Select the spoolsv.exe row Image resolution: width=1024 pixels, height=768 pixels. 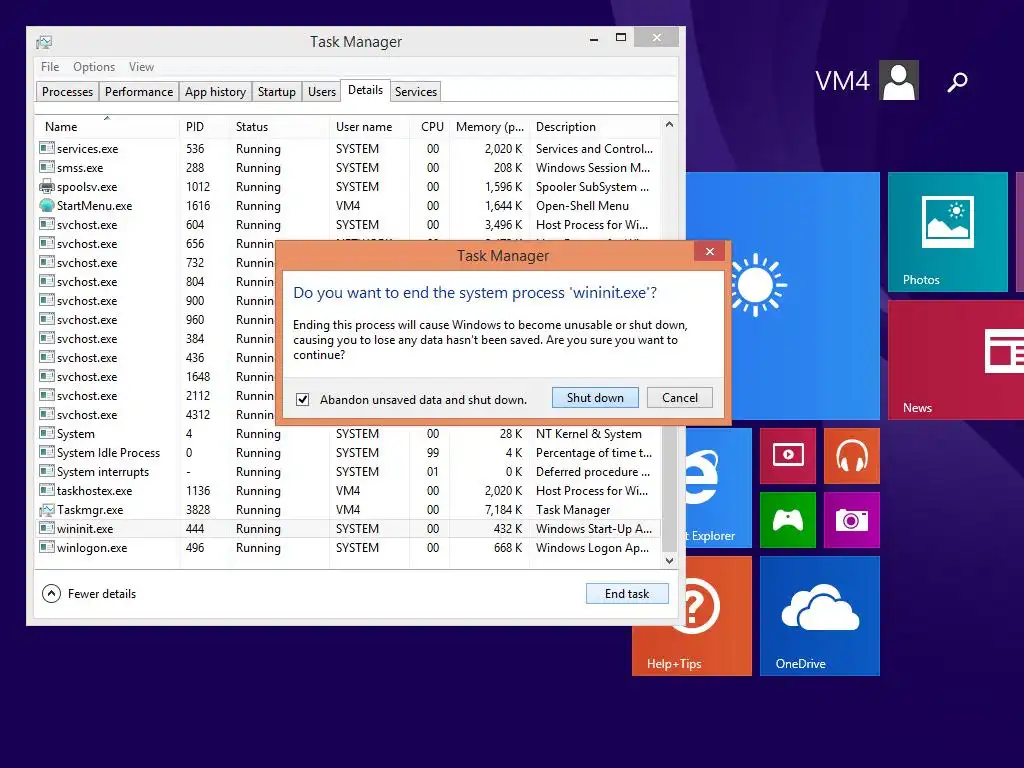tap(348, 187)
